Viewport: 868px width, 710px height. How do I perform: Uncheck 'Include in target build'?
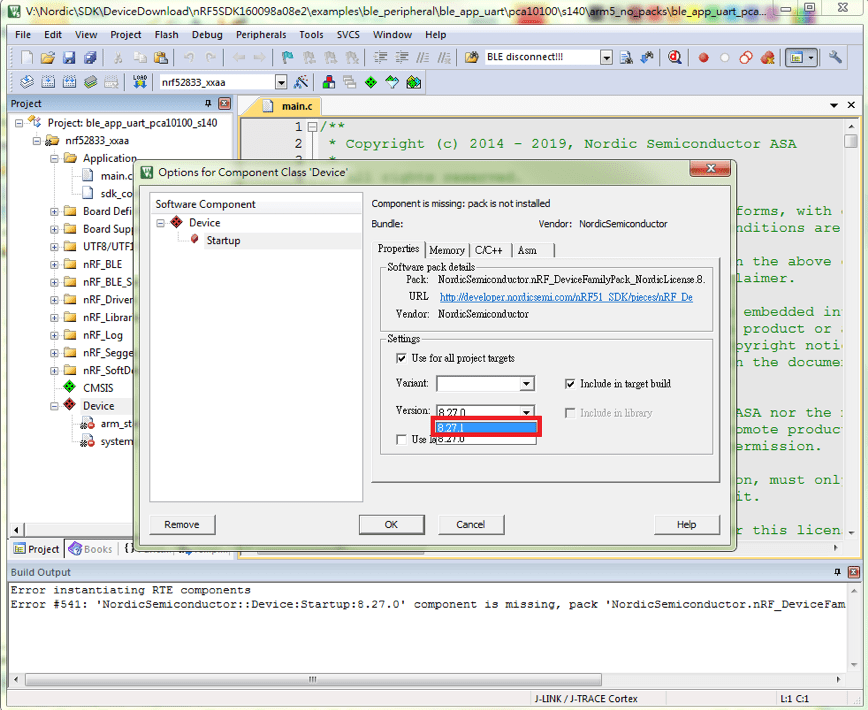coord(570,383)
